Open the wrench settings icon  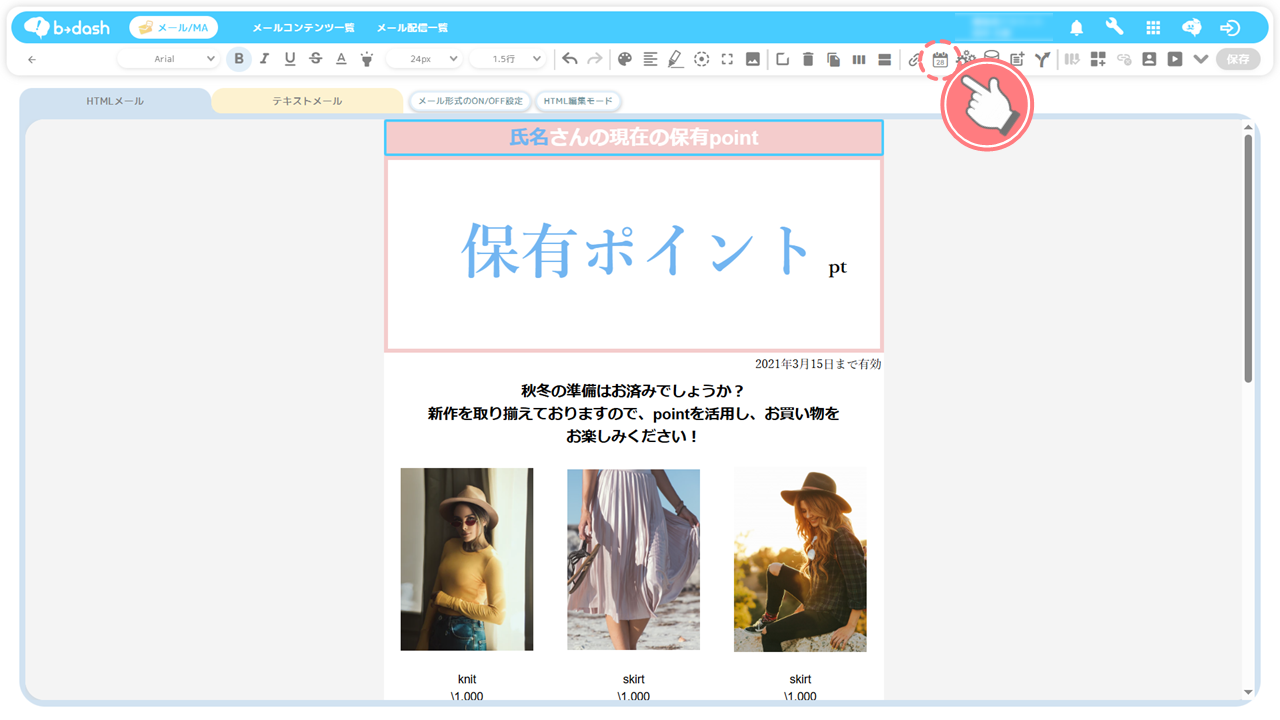(1114, 27)
